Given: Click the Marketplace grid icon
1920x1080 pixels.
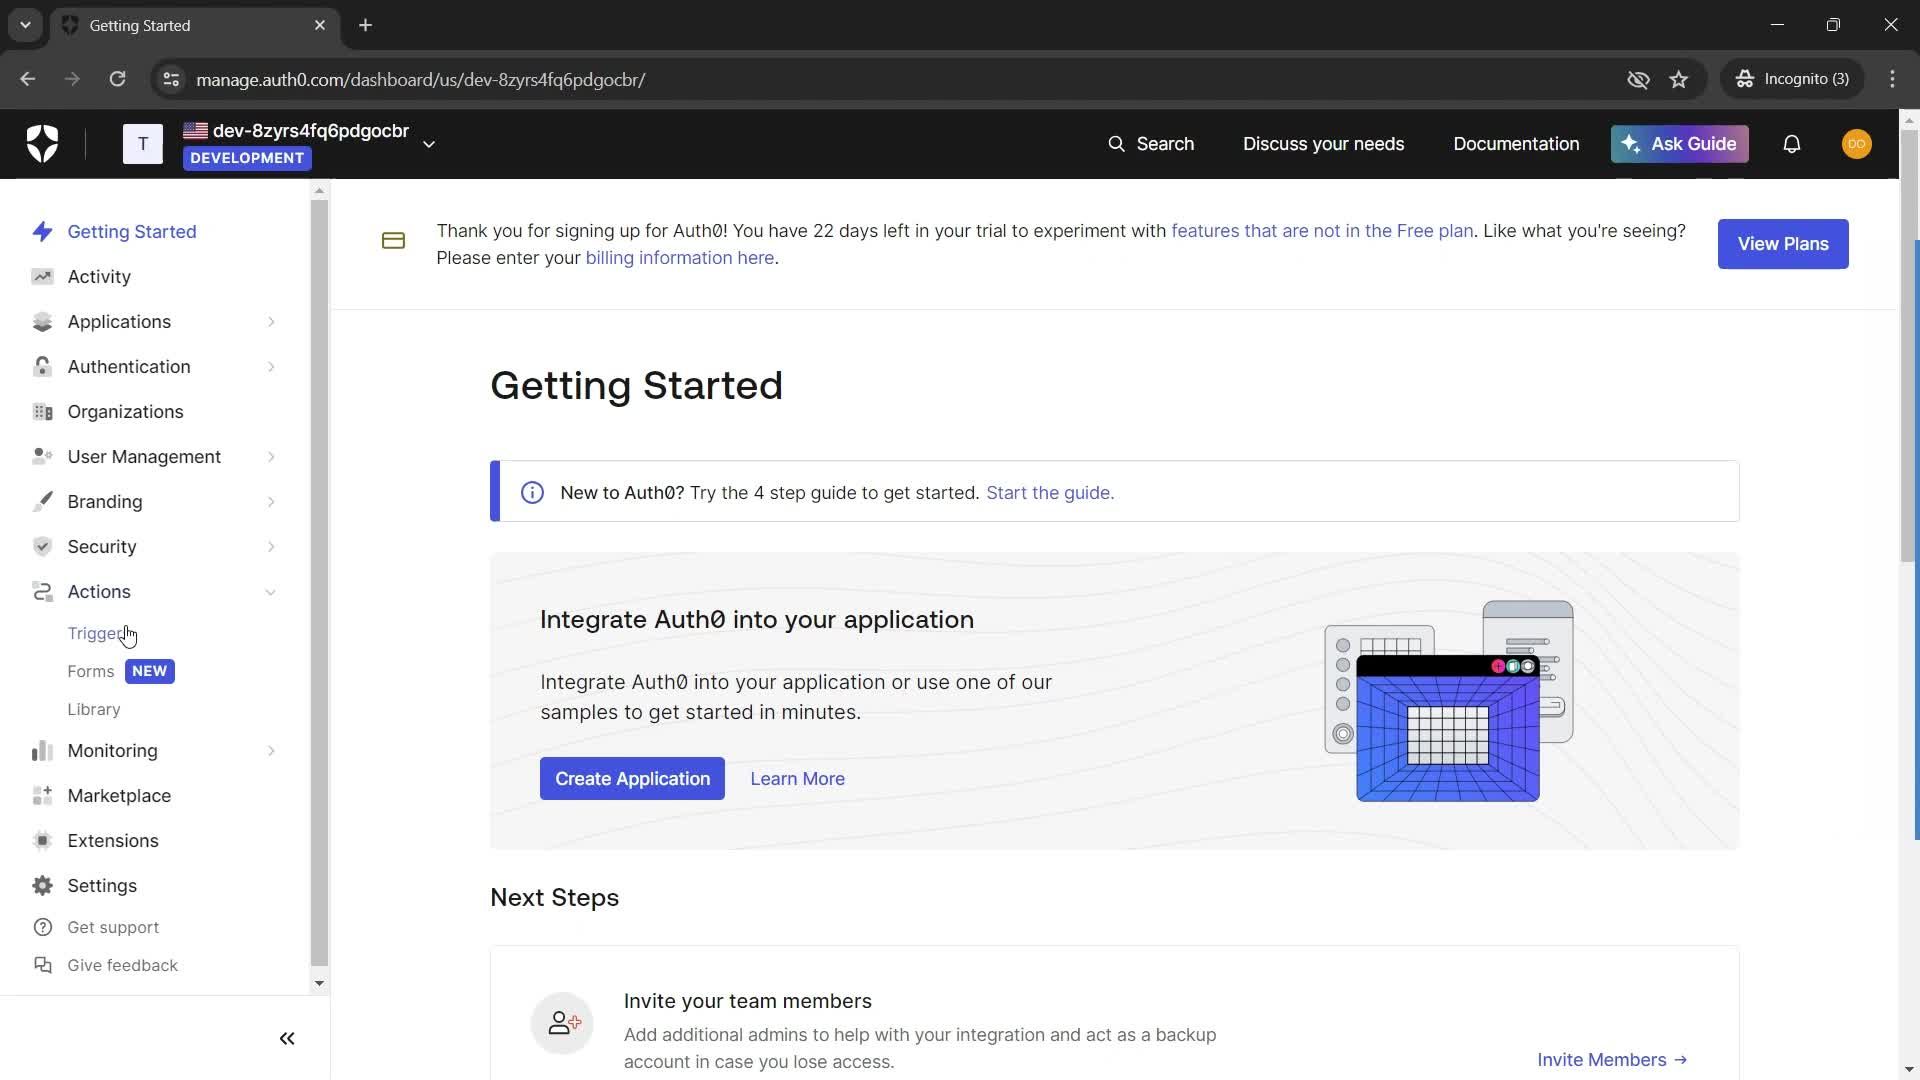Looking at the screenshot, I should [42, 796].
